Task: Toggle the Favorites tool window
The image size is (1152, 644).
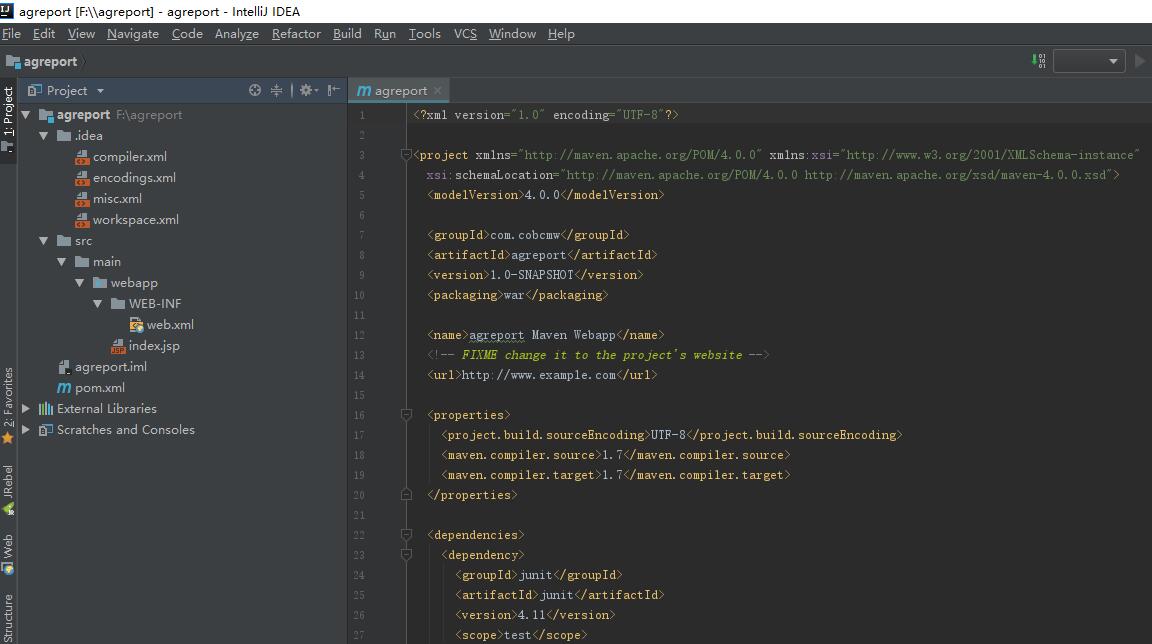Action: click(x=8, y=404)
